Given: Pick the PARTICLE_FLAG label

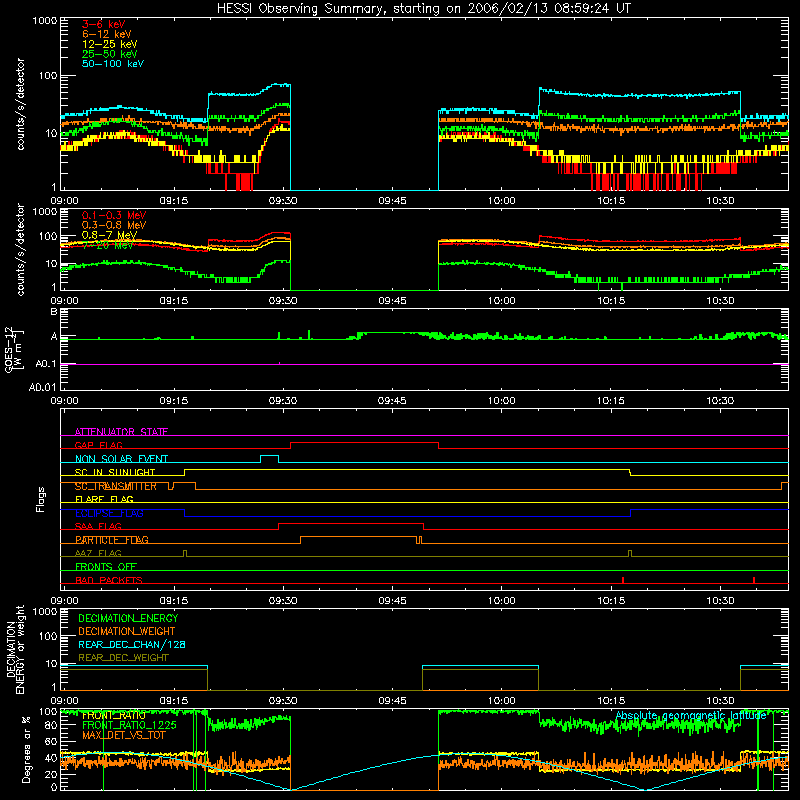Looking at the screenshot, I should point(112,540).
